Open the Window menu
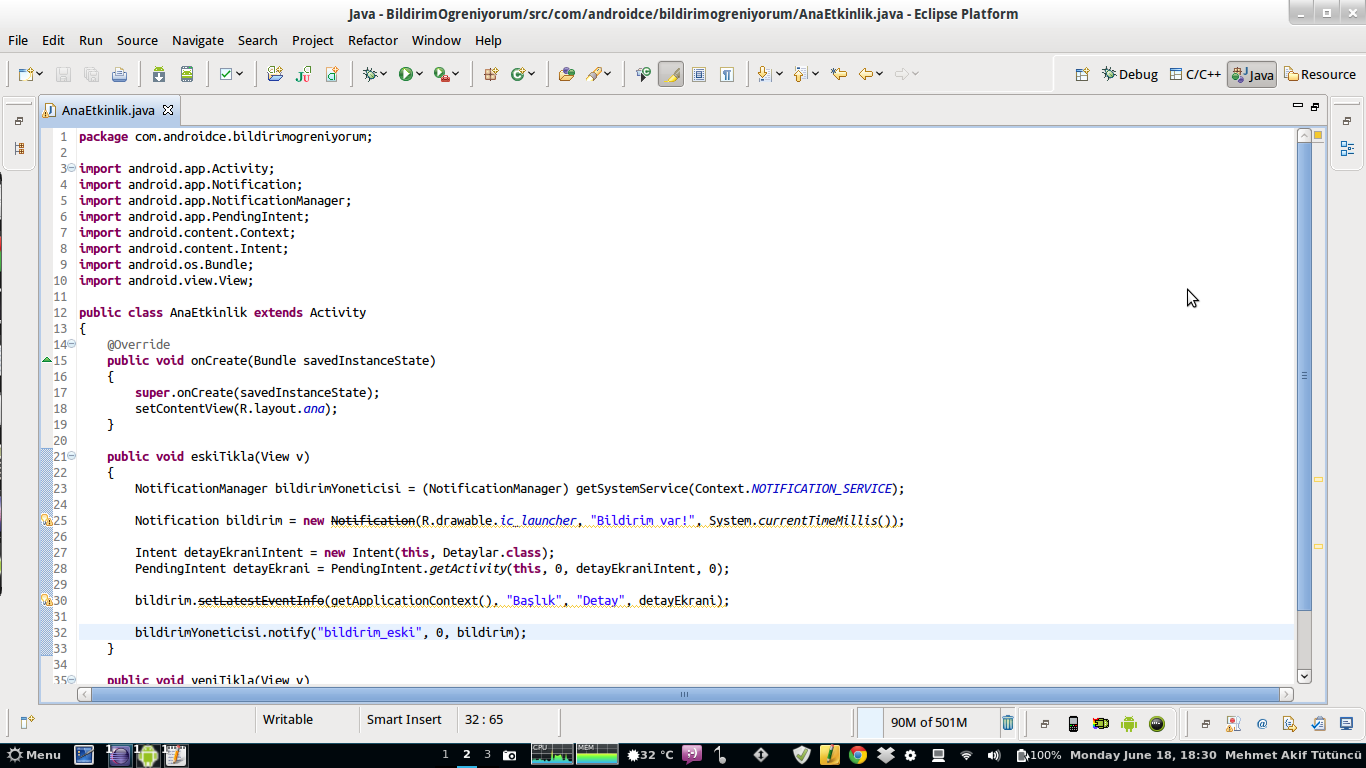 point(436,40)
